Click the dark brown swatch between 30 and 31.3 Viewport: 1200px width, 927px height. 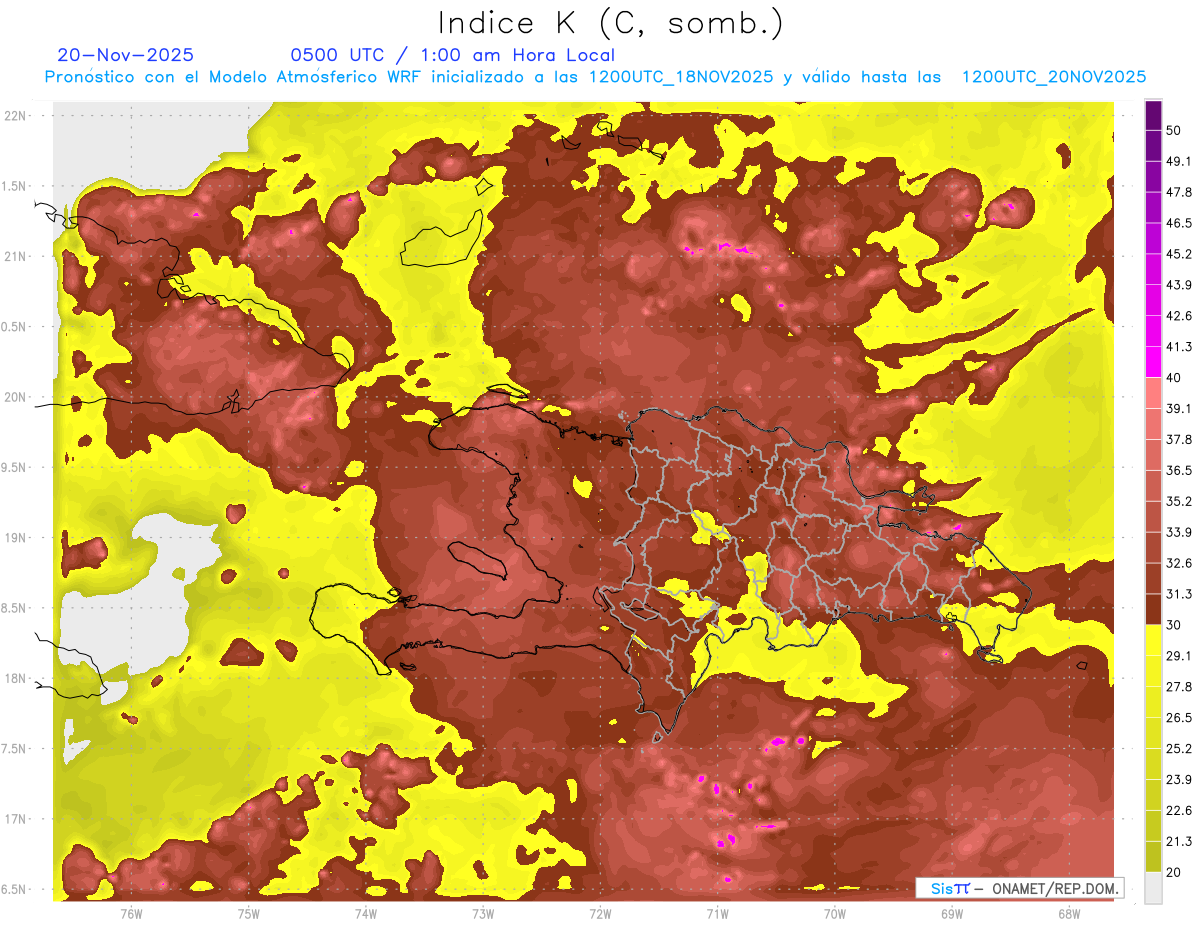tap(1153, 610)
